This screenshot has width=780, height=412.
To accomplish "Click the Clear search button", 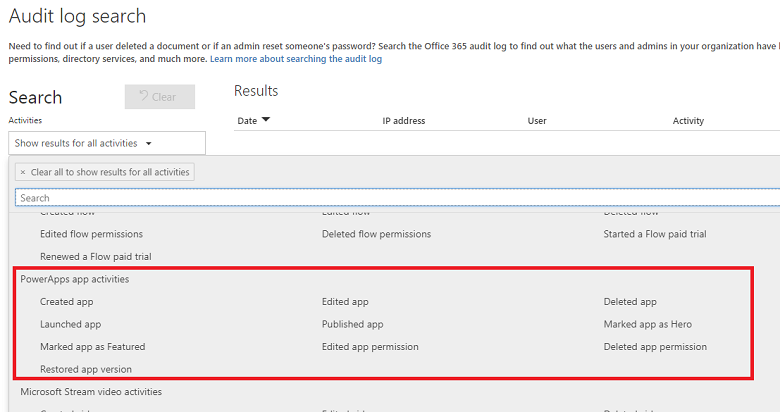I will [160, 97].
